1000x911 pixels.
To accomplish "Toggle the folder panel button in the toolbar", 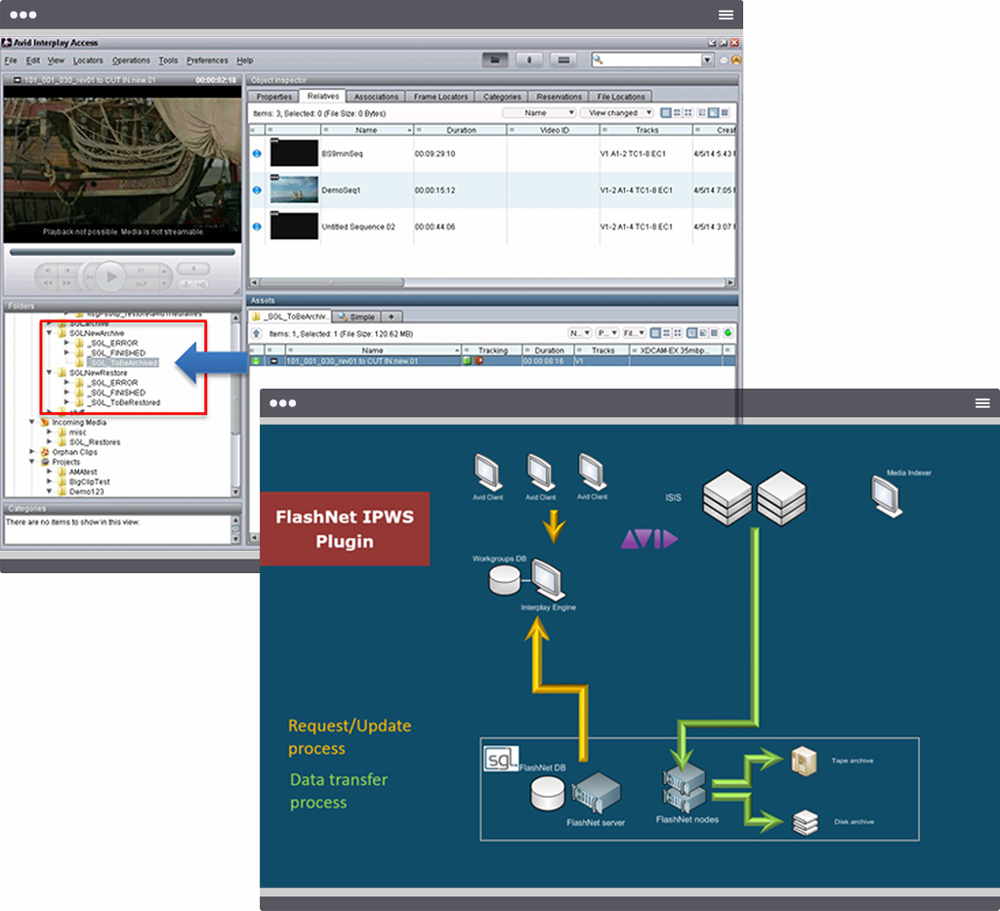I will point(495,60).
